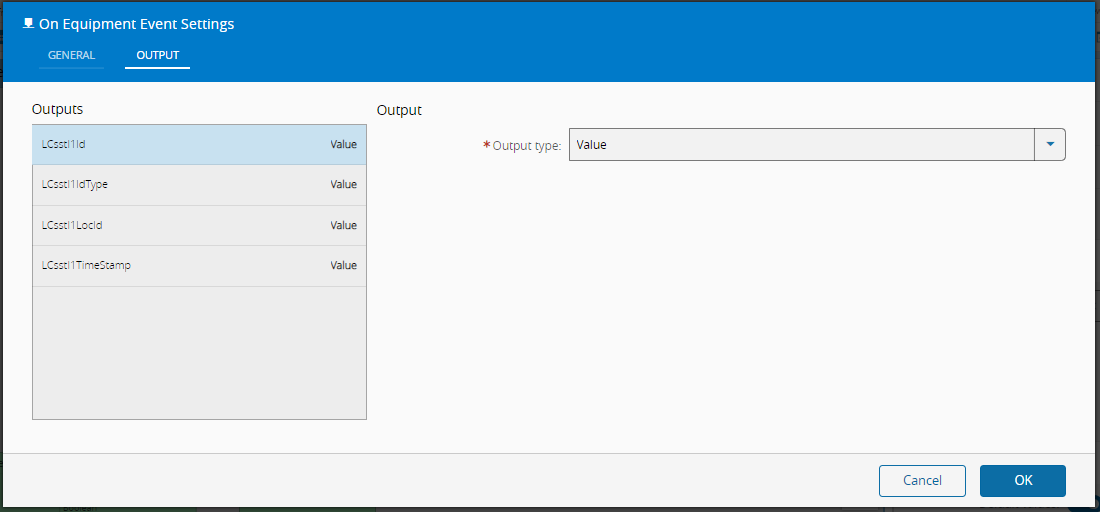Choose the LCsstI1LocId output row

point(199,226)
